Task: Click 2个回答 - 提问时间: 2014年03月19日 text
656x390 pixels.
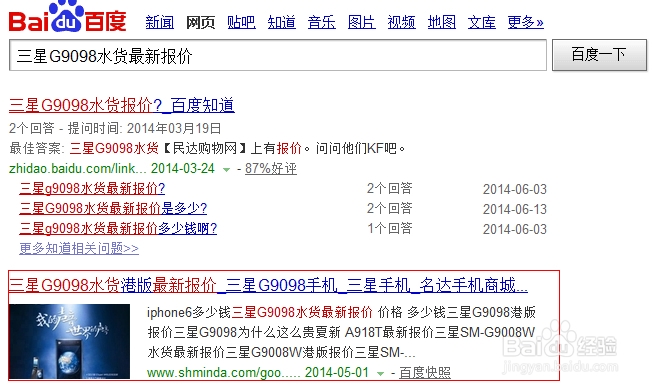Action: point(115,128)
